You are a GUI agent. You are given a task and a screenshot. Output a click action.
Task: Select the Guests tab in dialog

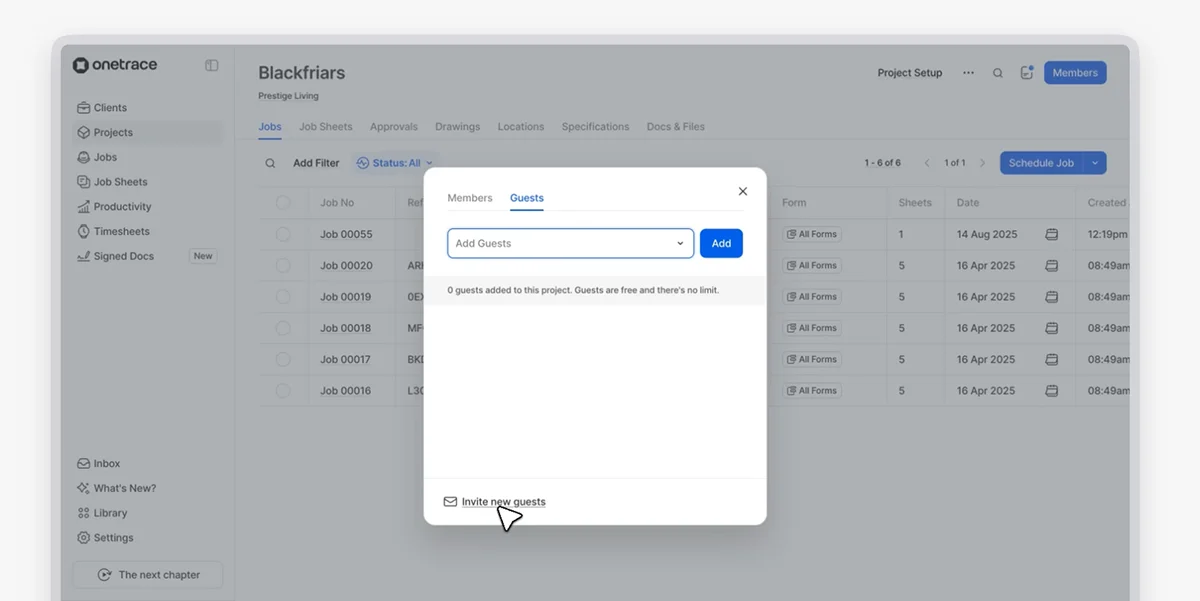click(527, 198)
